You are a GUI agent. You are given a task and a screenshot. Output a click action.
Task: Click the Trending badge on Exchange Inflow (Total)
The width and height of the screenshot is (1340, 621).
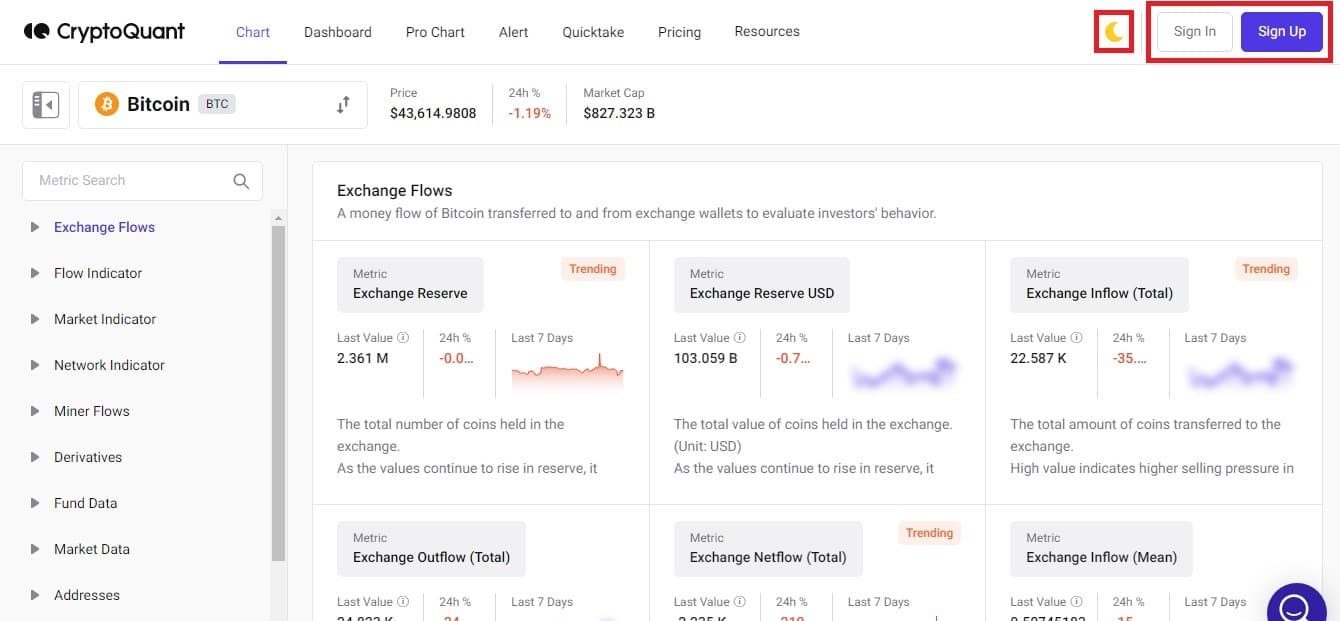[x=1266, y=269]
